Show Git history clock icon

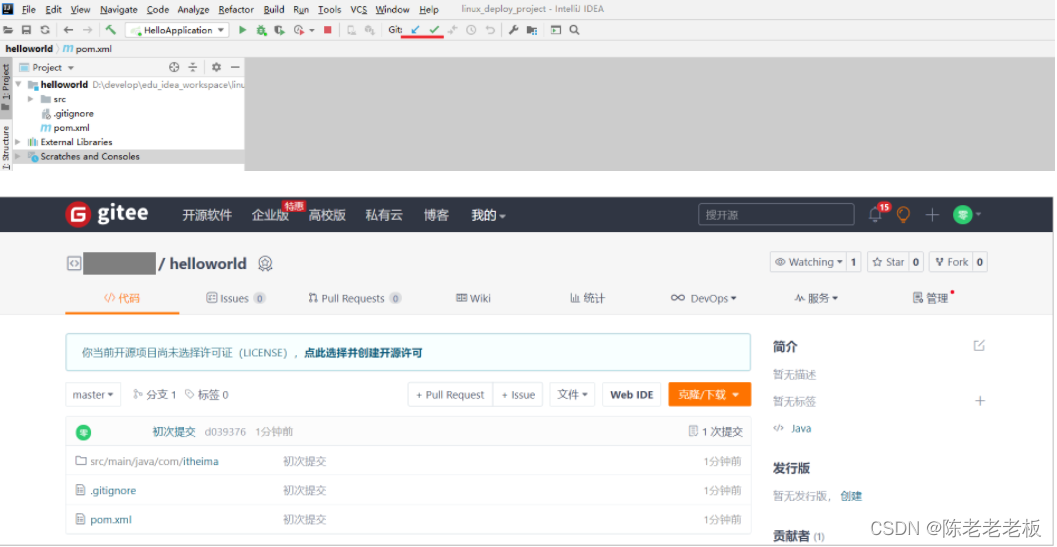pos(471,30)
